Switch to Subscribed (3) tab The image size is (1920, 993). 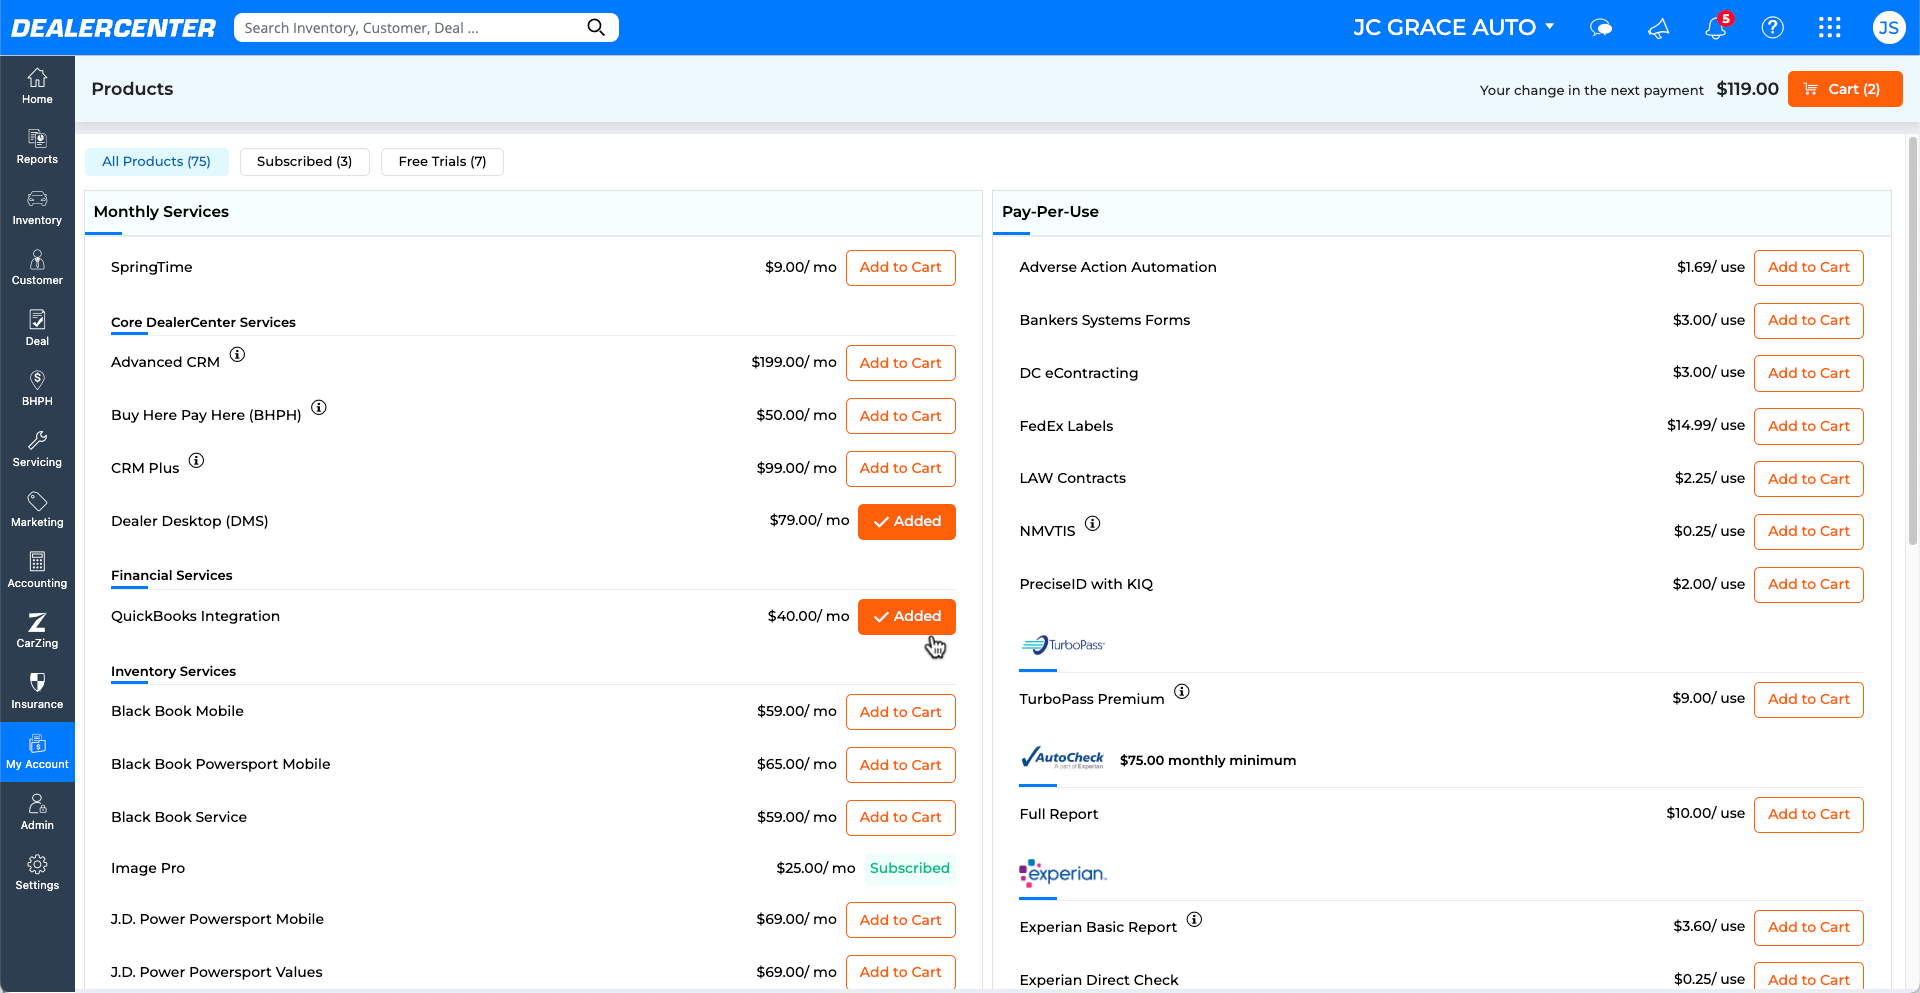tap(305, 162)
